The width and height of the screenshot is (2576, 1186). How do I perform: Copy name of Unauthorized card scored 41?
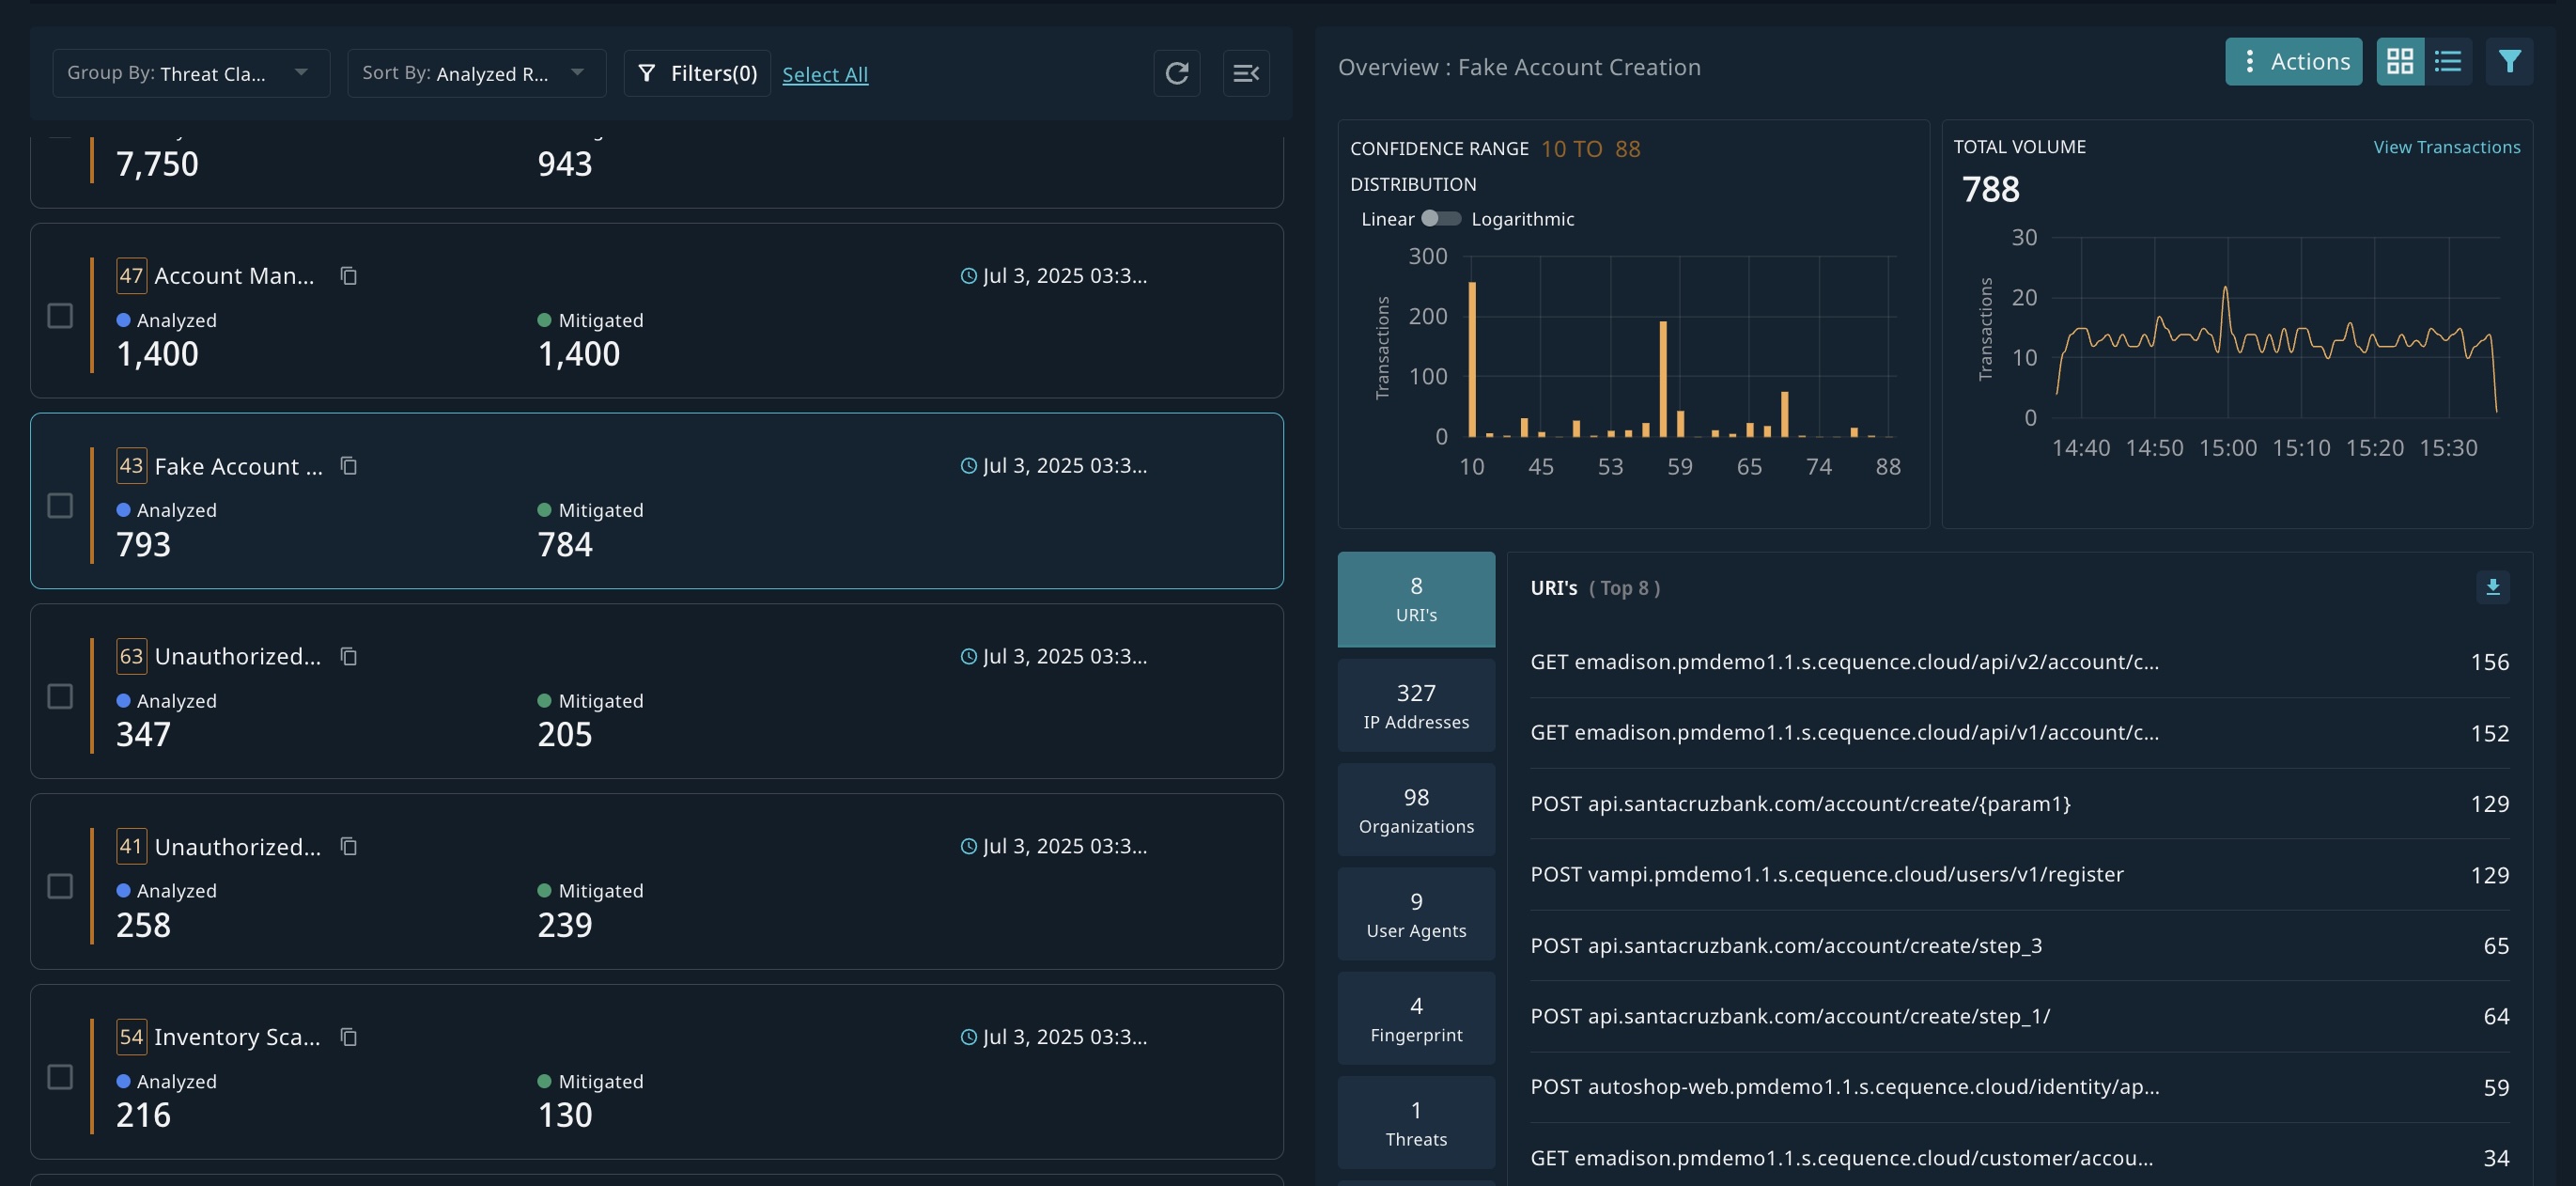click(348, 846)
